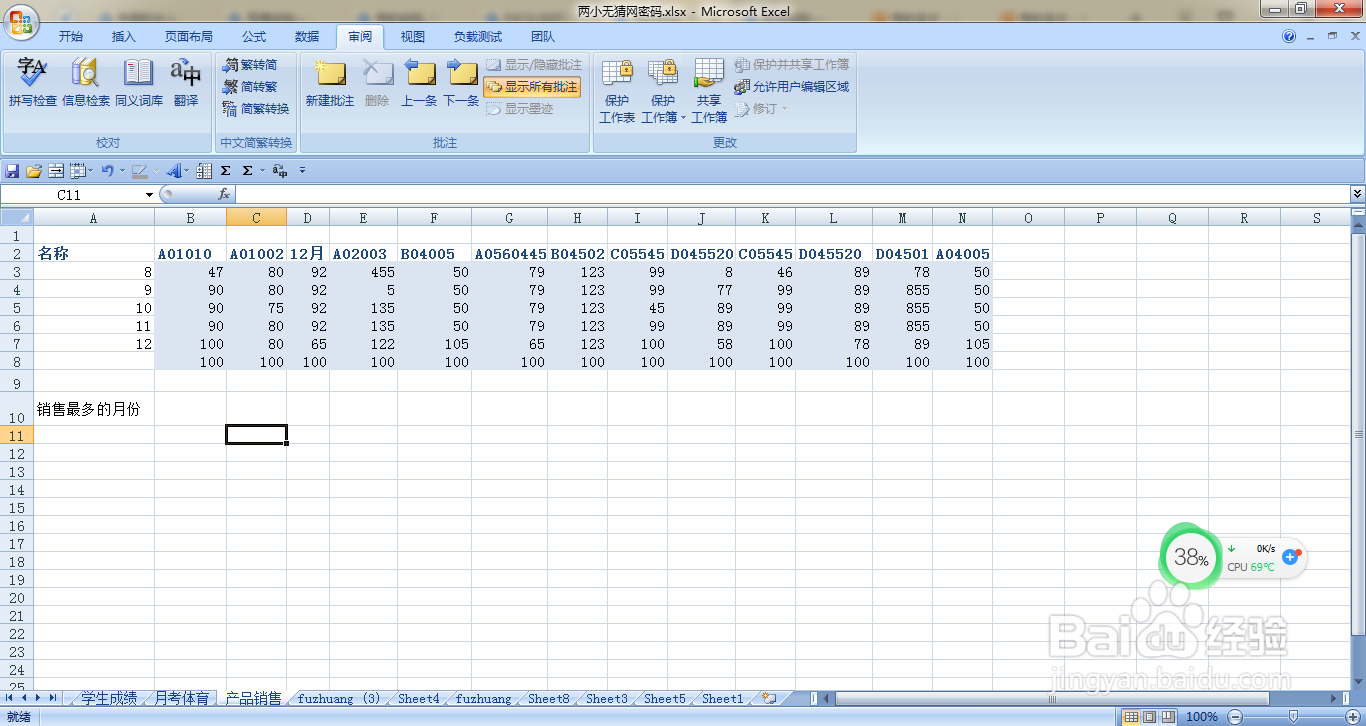Open the 团队 Team ribbon tab

point(543,37)
